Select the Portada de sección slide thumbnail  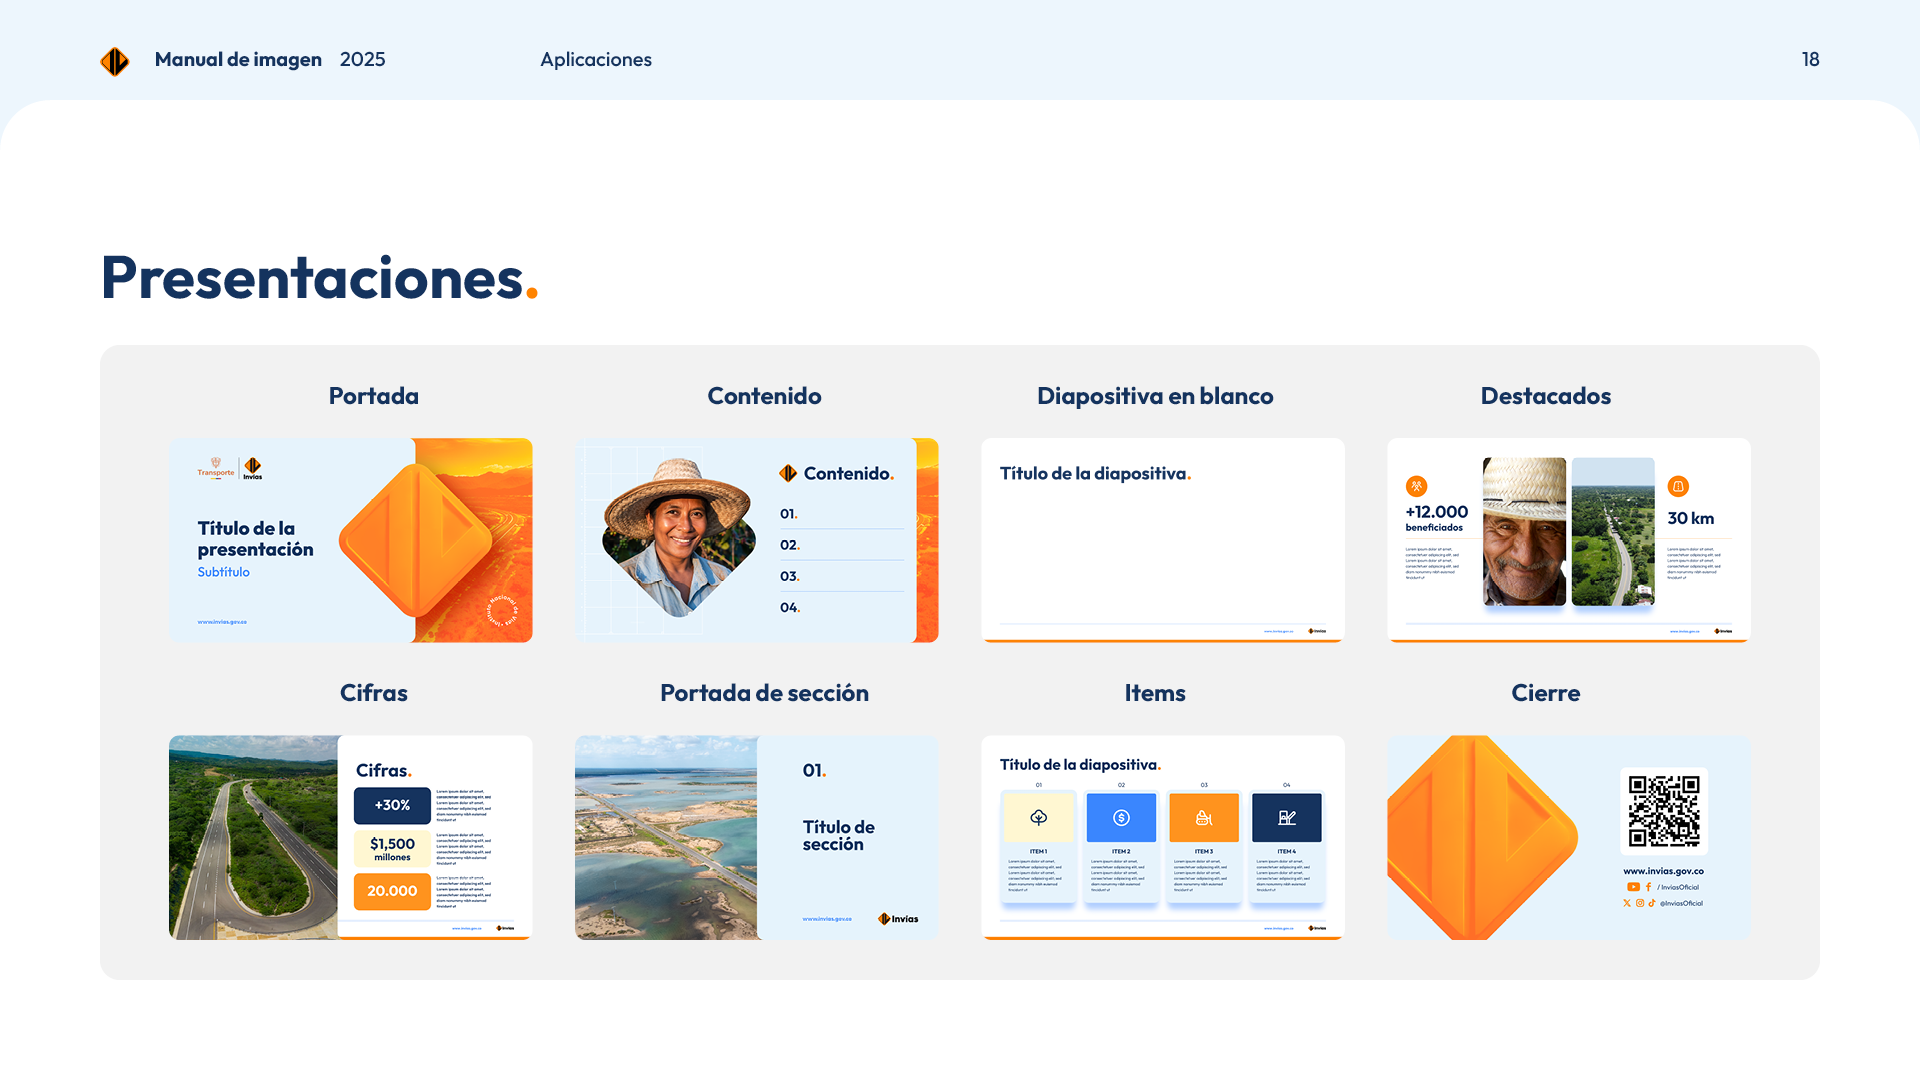(x=756, y=838)
